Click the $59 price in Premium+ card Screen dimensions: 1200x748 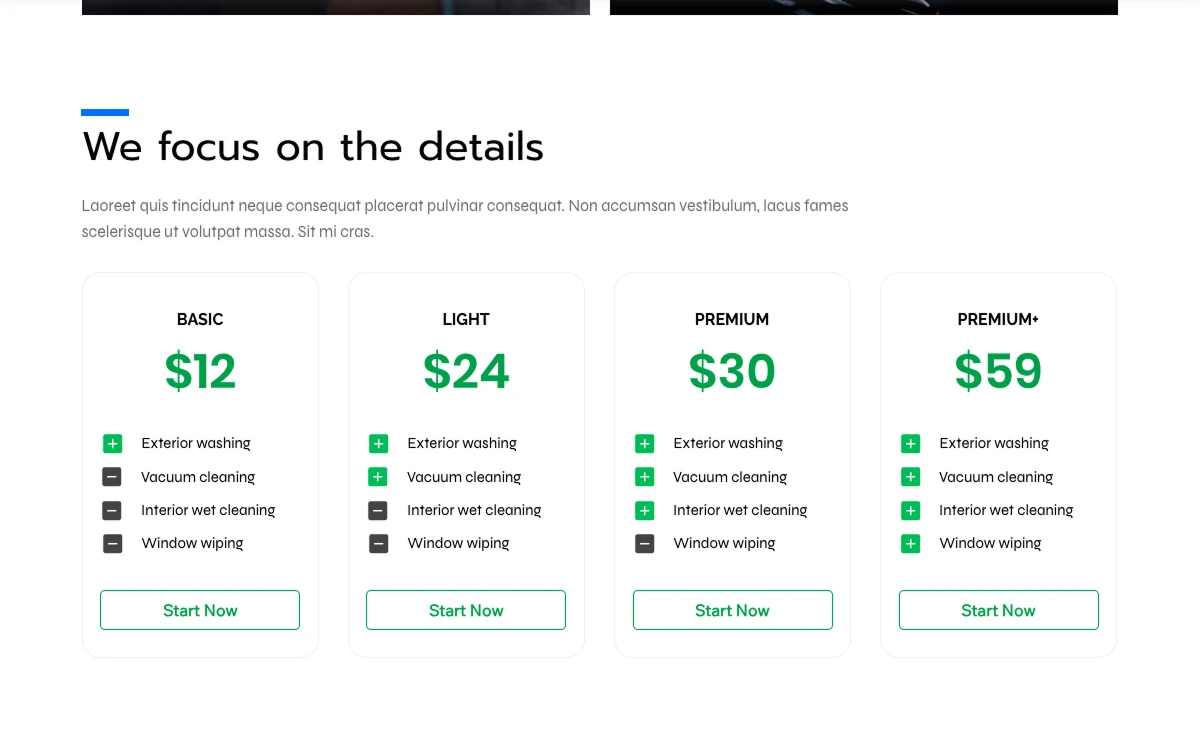pyautogui.click(x=998, y=371)
